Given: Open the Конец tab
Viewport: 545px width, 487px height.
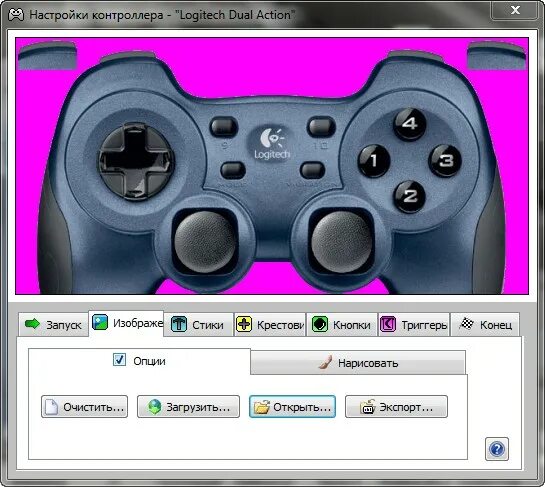Looking at the screenshot, I should 486,325.
